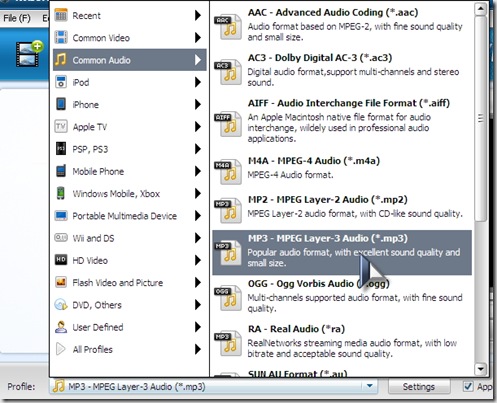Toggle the checkbox next to App
Screen dimensions: 497x403
click(x=468, y=387)
